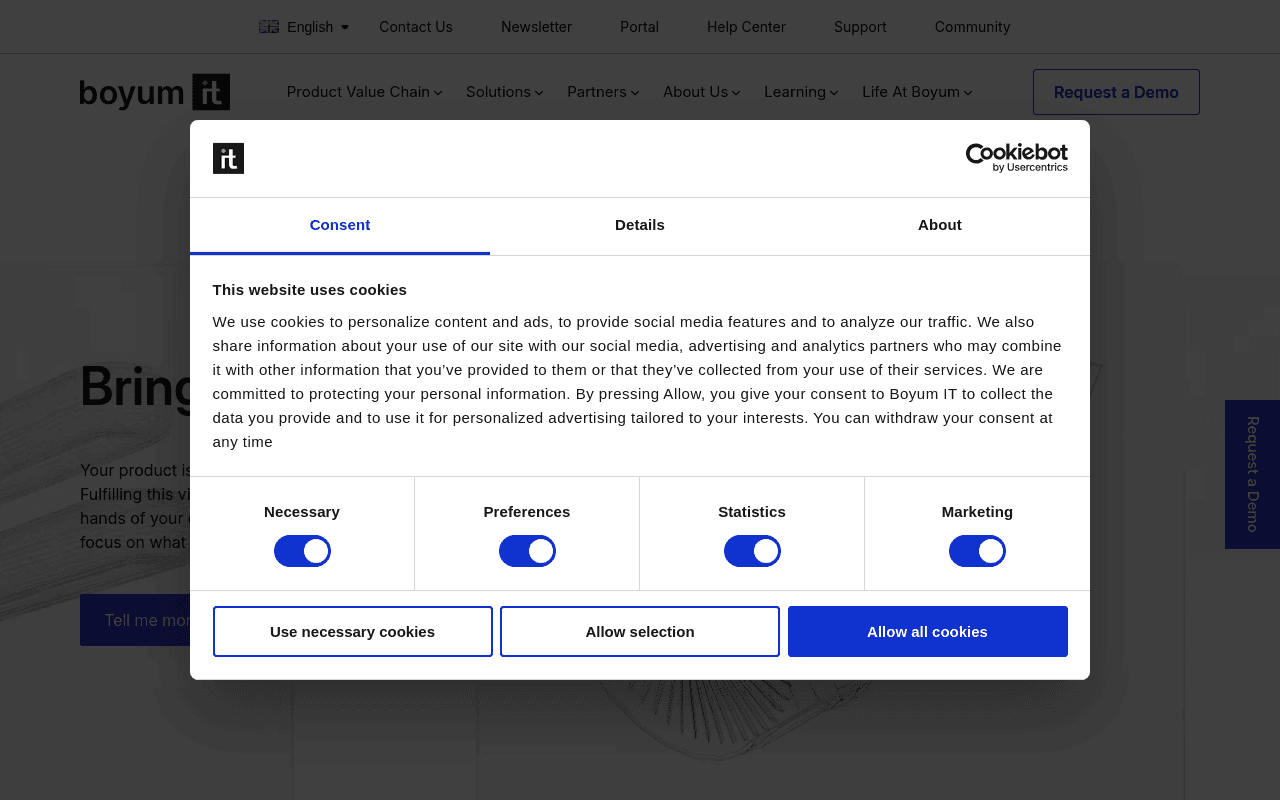This screenshot has height=800, width=1280.
Task: Select the Allow selection button
Action: tap(640, 632)
